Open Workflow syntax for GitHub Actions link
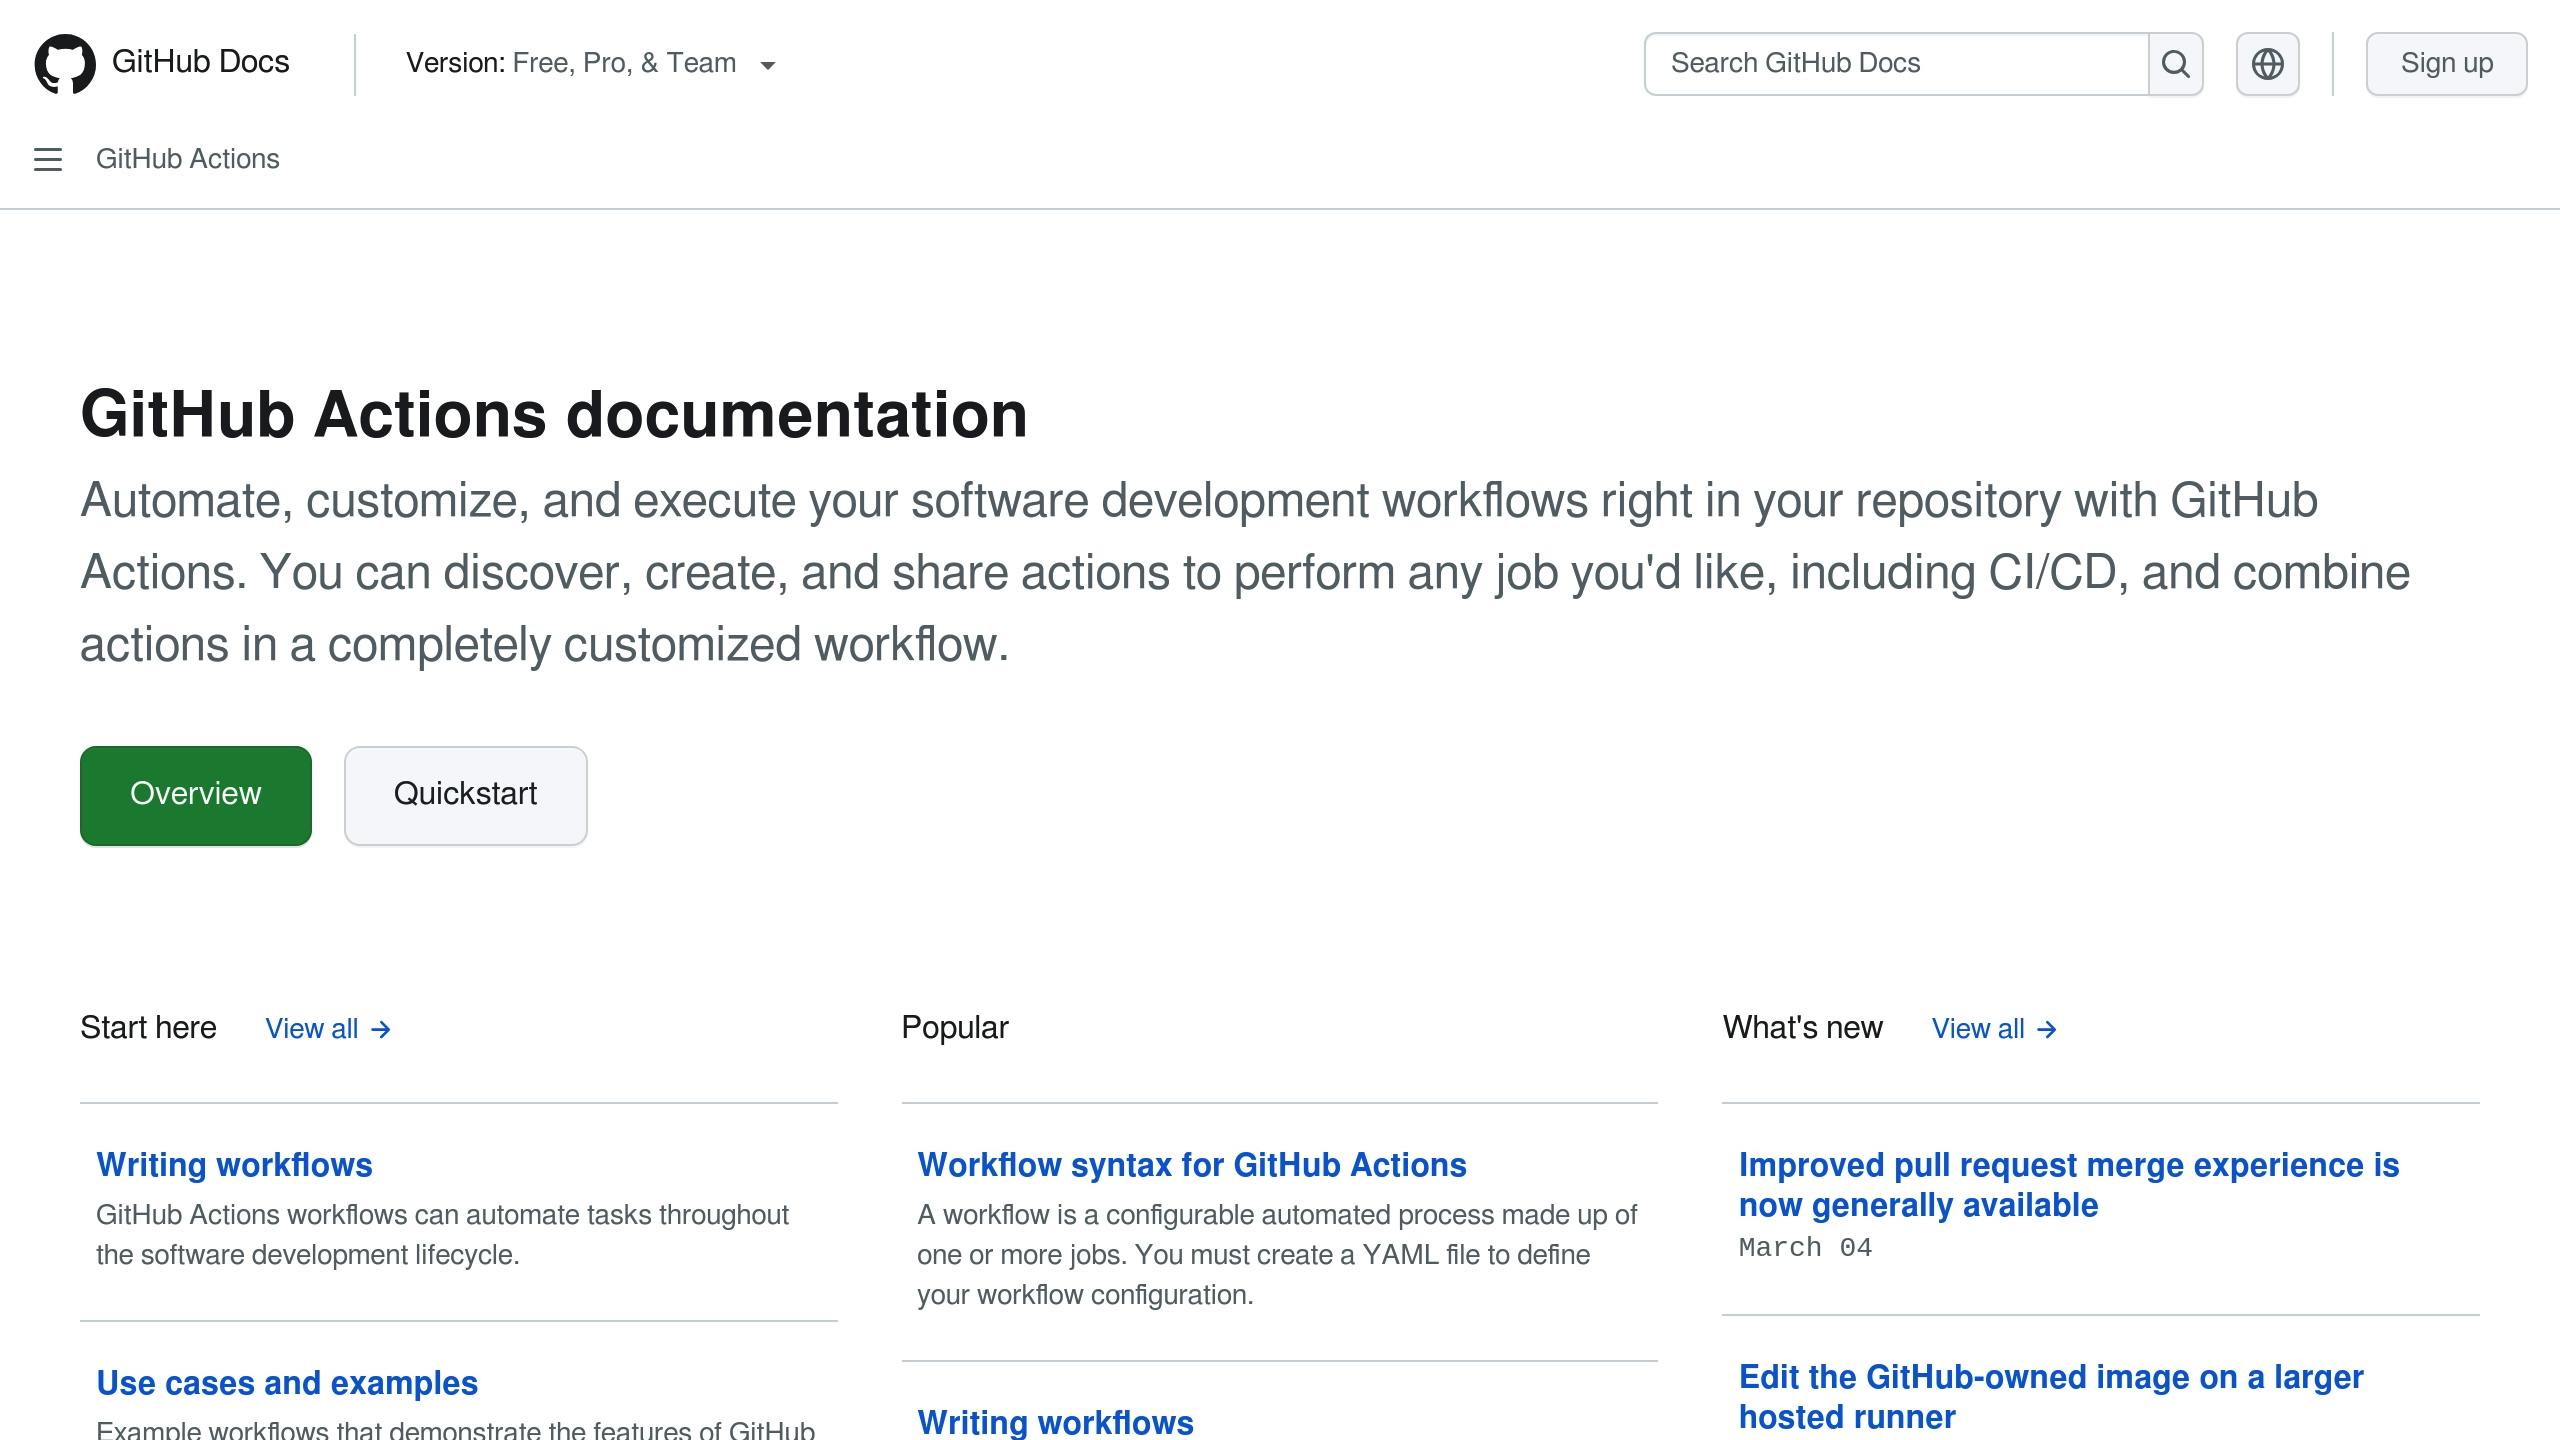 (x=1192, y=1162)
